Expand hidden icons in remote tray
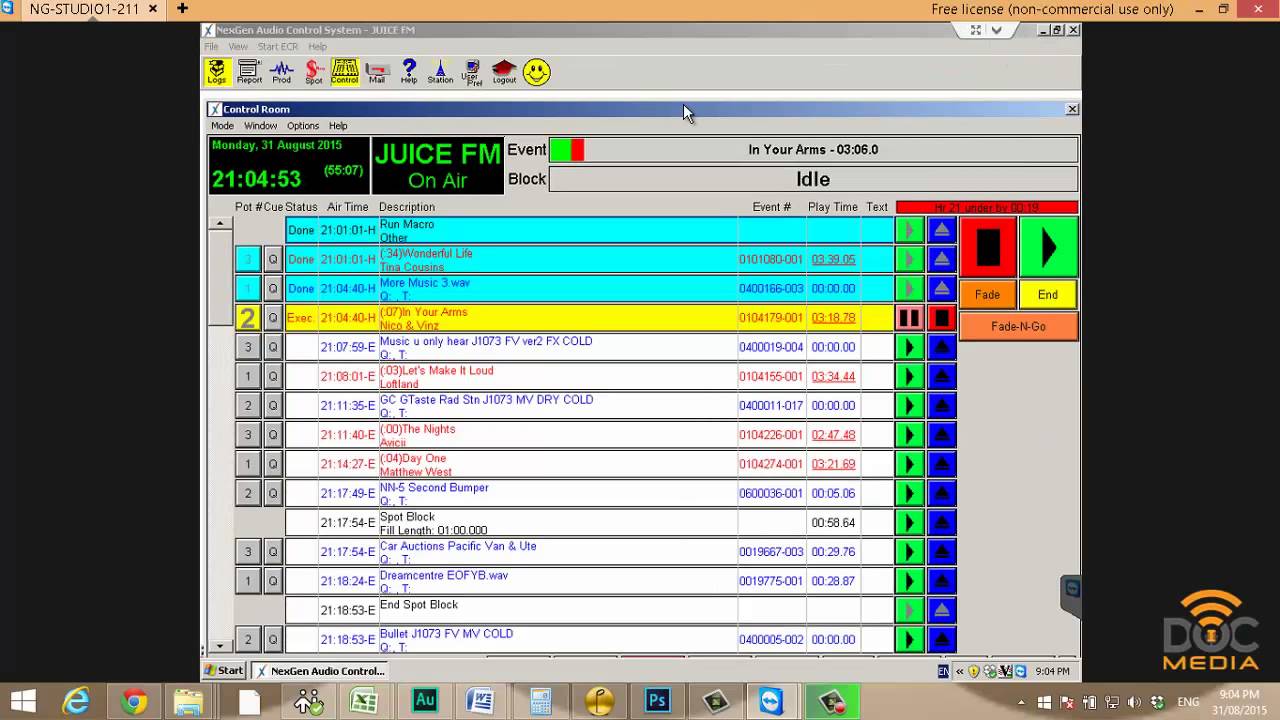The width and height of the screenshot is (1280, 720). [960, 672]
